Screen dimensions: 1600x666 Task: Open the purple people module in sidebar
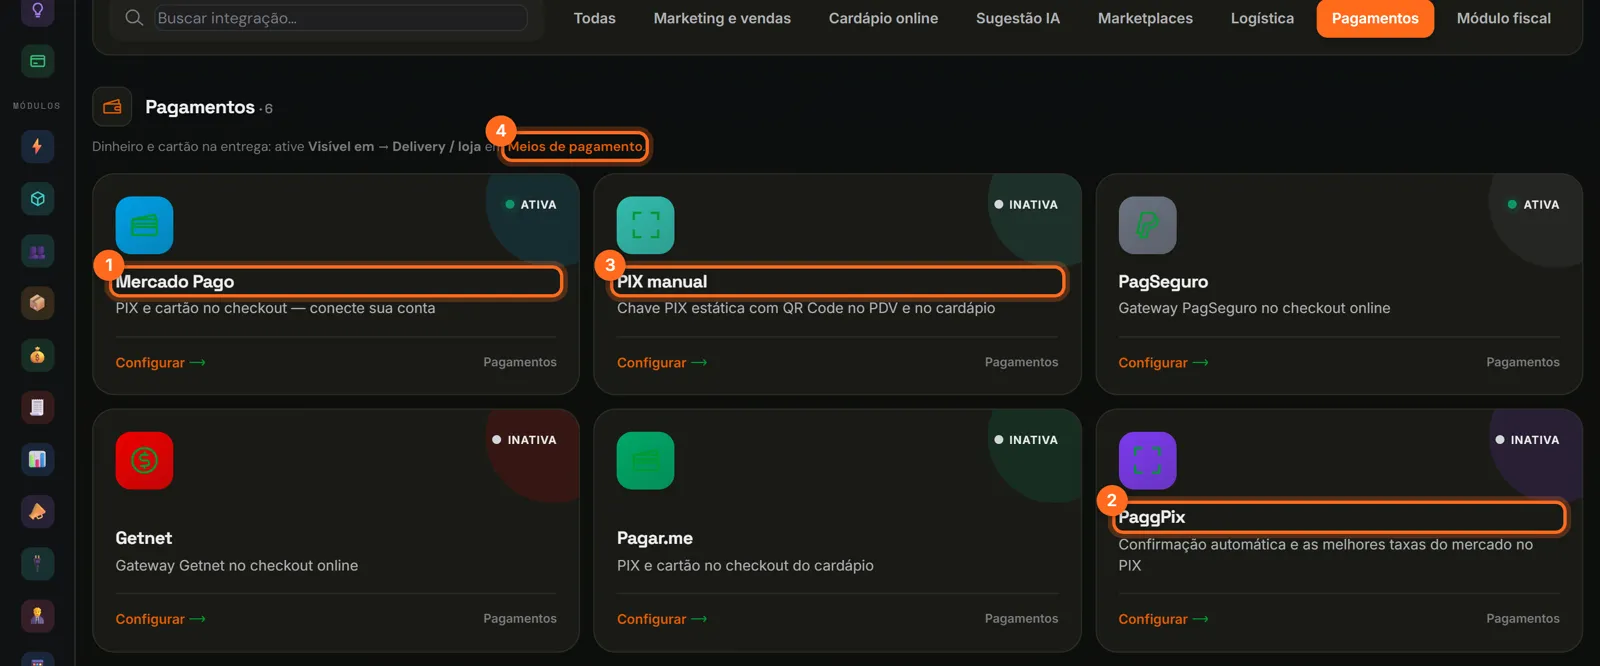[37, 251]
